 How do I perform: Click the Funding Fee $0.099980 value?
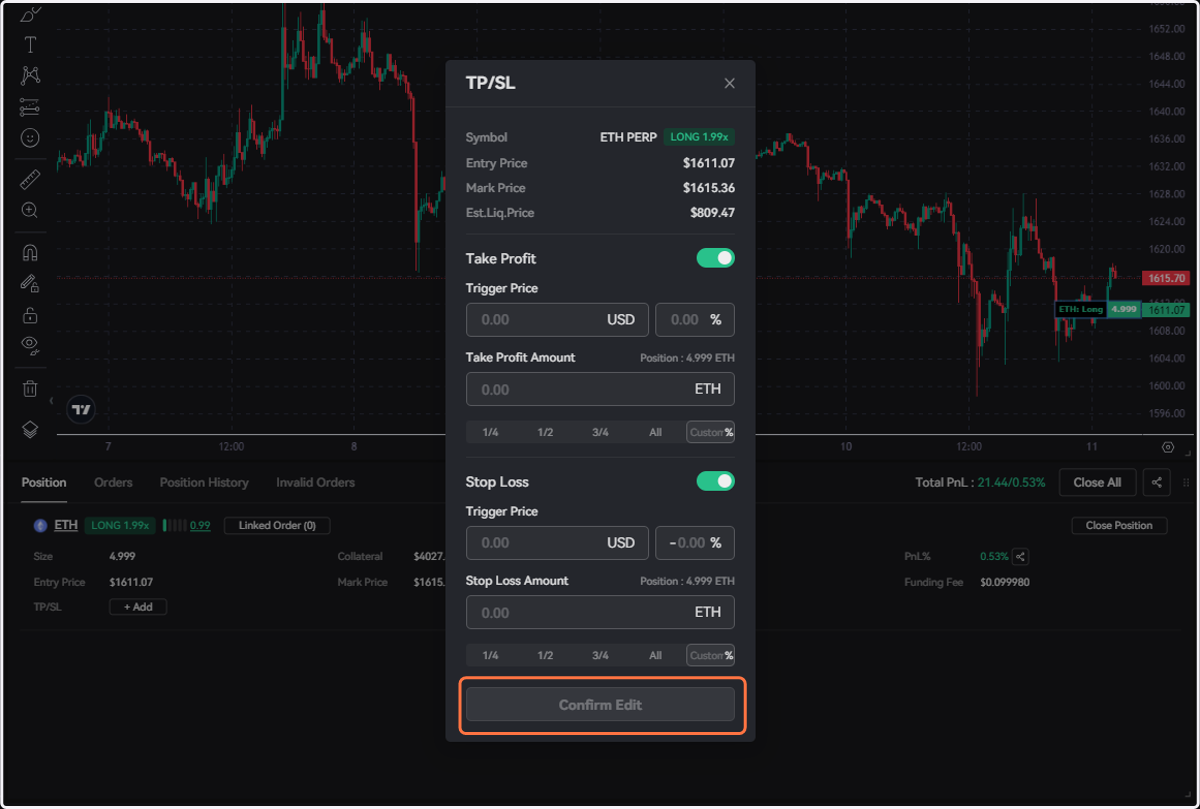point(1005,582)
